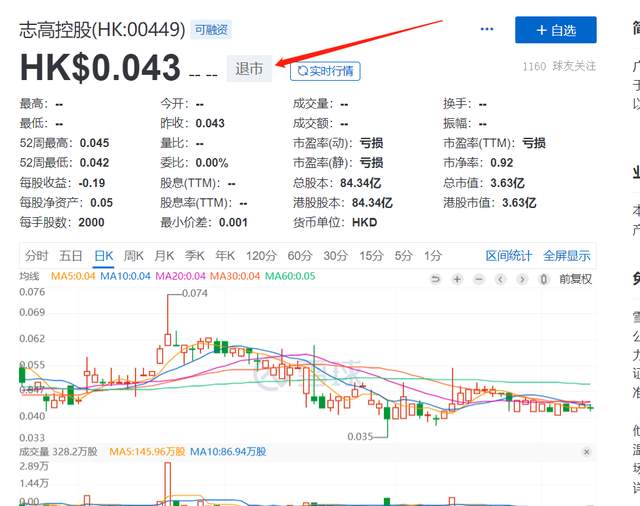The width and height of the screenshot is (640, 506).
Task: Click the 实时行情 refresh button
Action: [x=325, y=71]
